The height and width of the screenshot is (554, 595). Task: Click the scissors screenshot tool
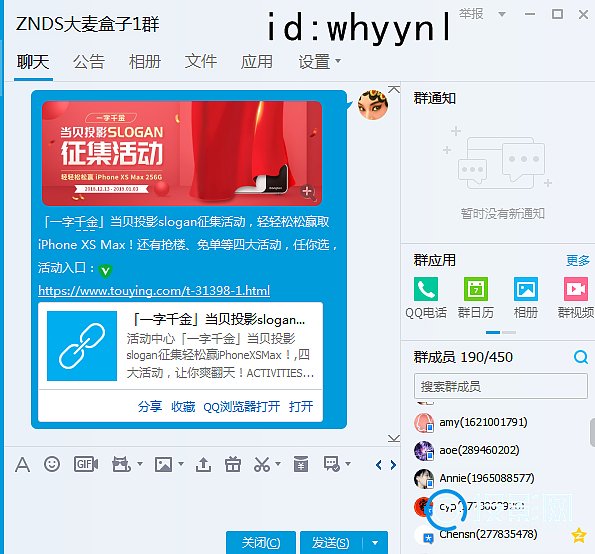pyautogui.click(x=262, y=464)
